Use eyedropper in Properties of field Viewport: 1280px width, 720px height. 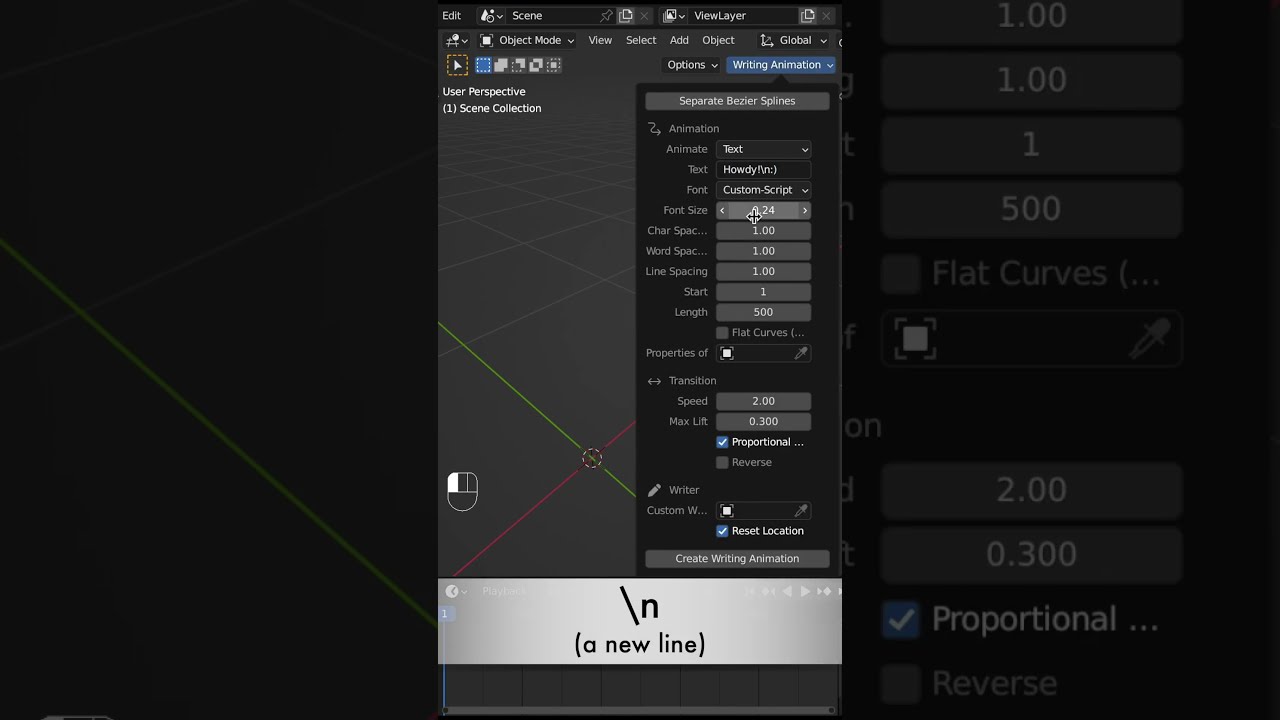tap(801, 353)
